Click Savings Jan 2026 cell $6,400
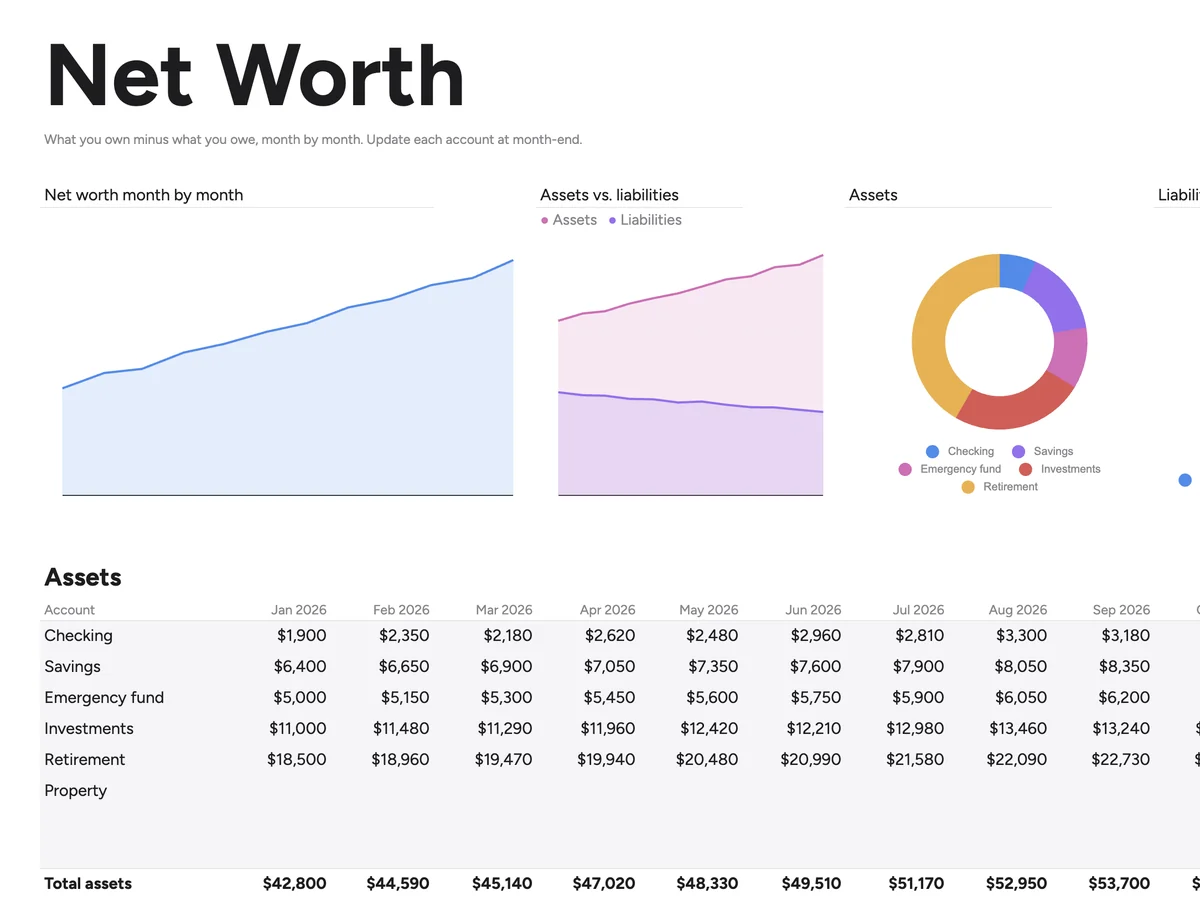1200x900 pixels. tap(300, 667)
